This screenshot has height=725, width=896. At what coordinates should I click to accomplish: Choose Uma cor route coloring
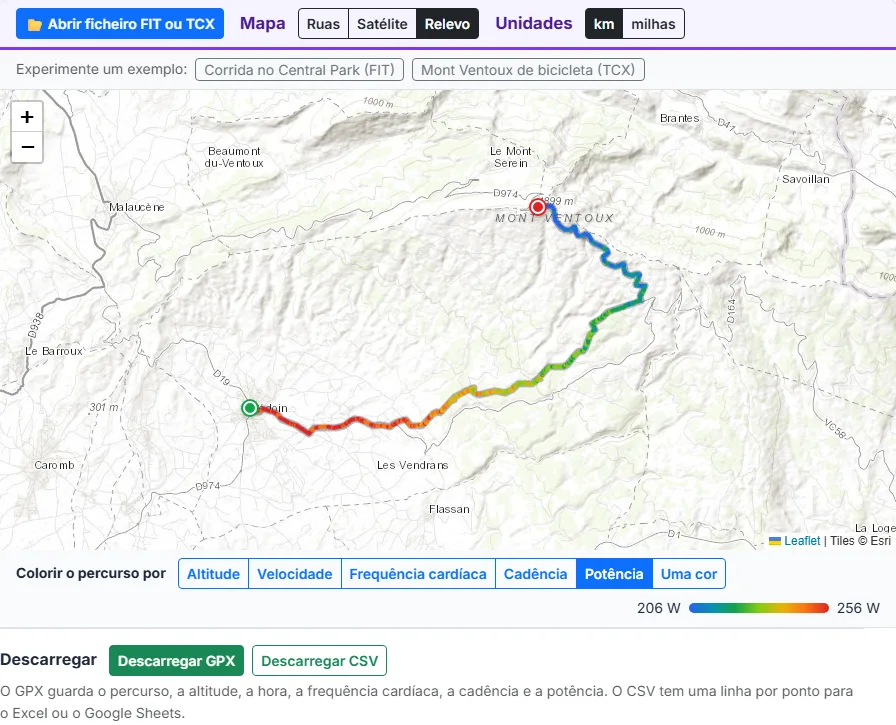pos(689,574)
